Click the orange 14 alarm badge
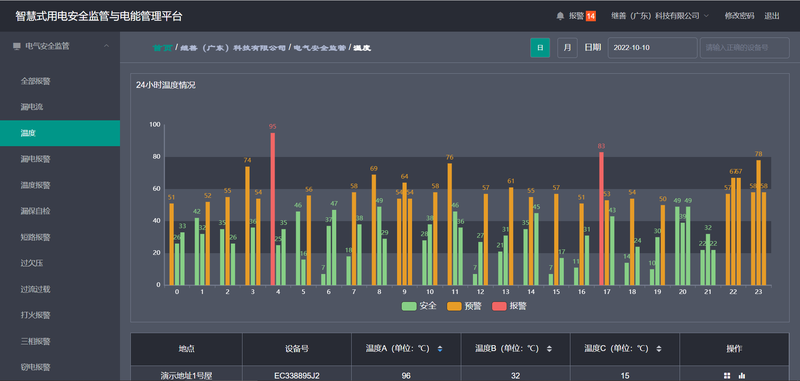This screenshot has height=381, width=800. (x=590, y=16)
